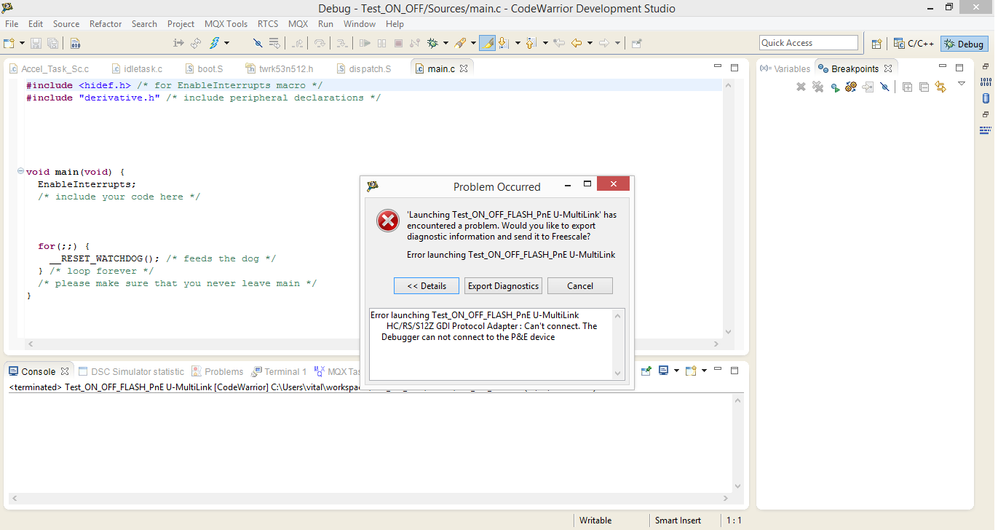Click Cancel in Problem Occurred dialog
The height and width of the screenshot is (530, 998).
tap(580, 286)
